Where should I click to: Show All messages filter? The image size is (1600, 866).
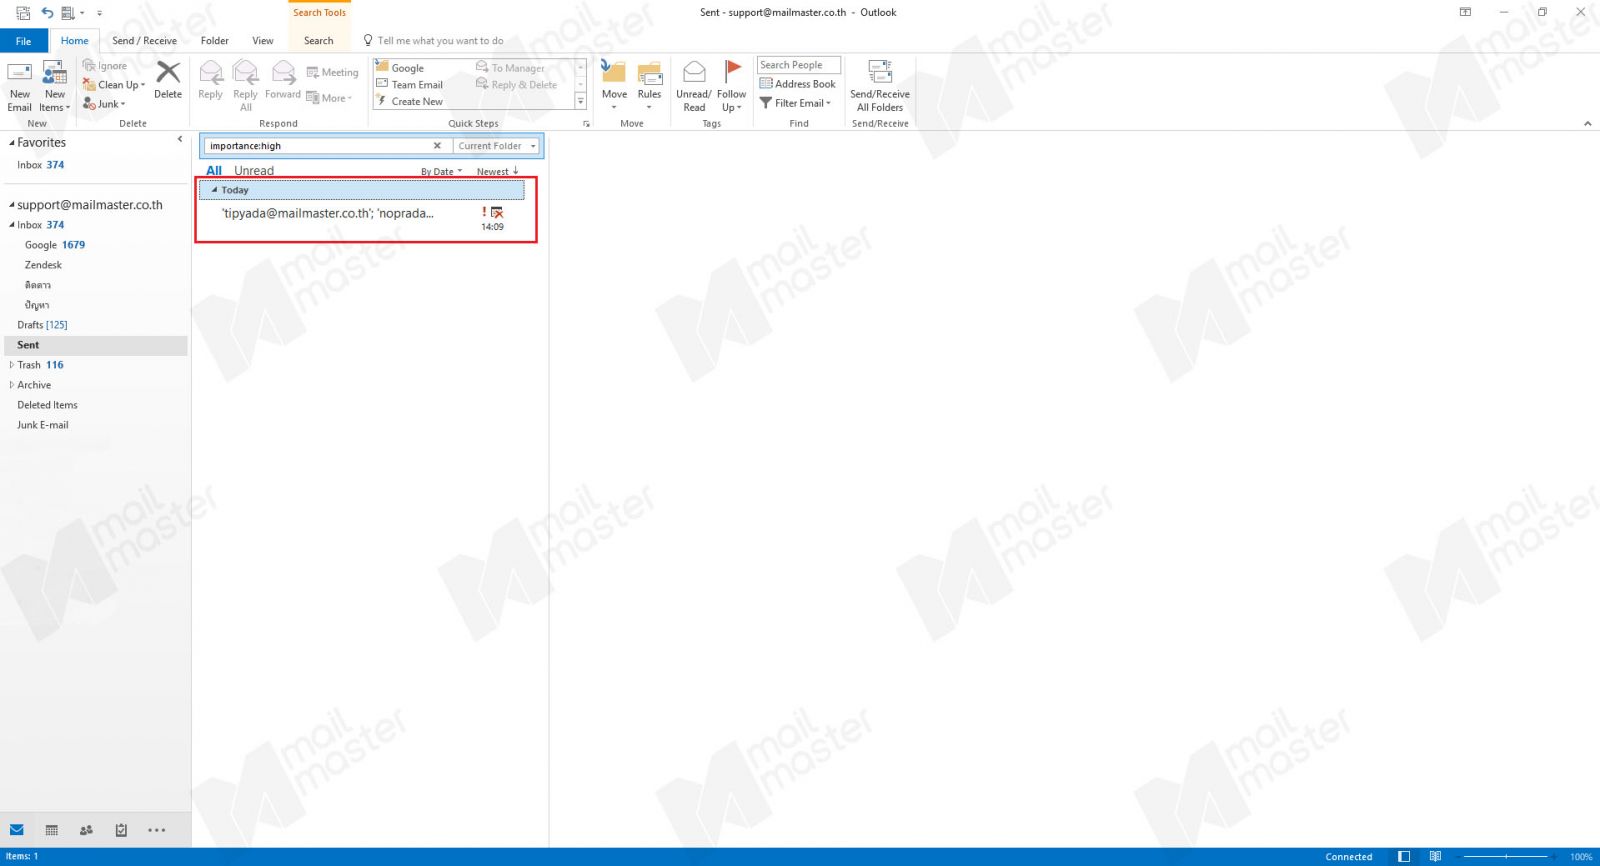tap(214, 171)
